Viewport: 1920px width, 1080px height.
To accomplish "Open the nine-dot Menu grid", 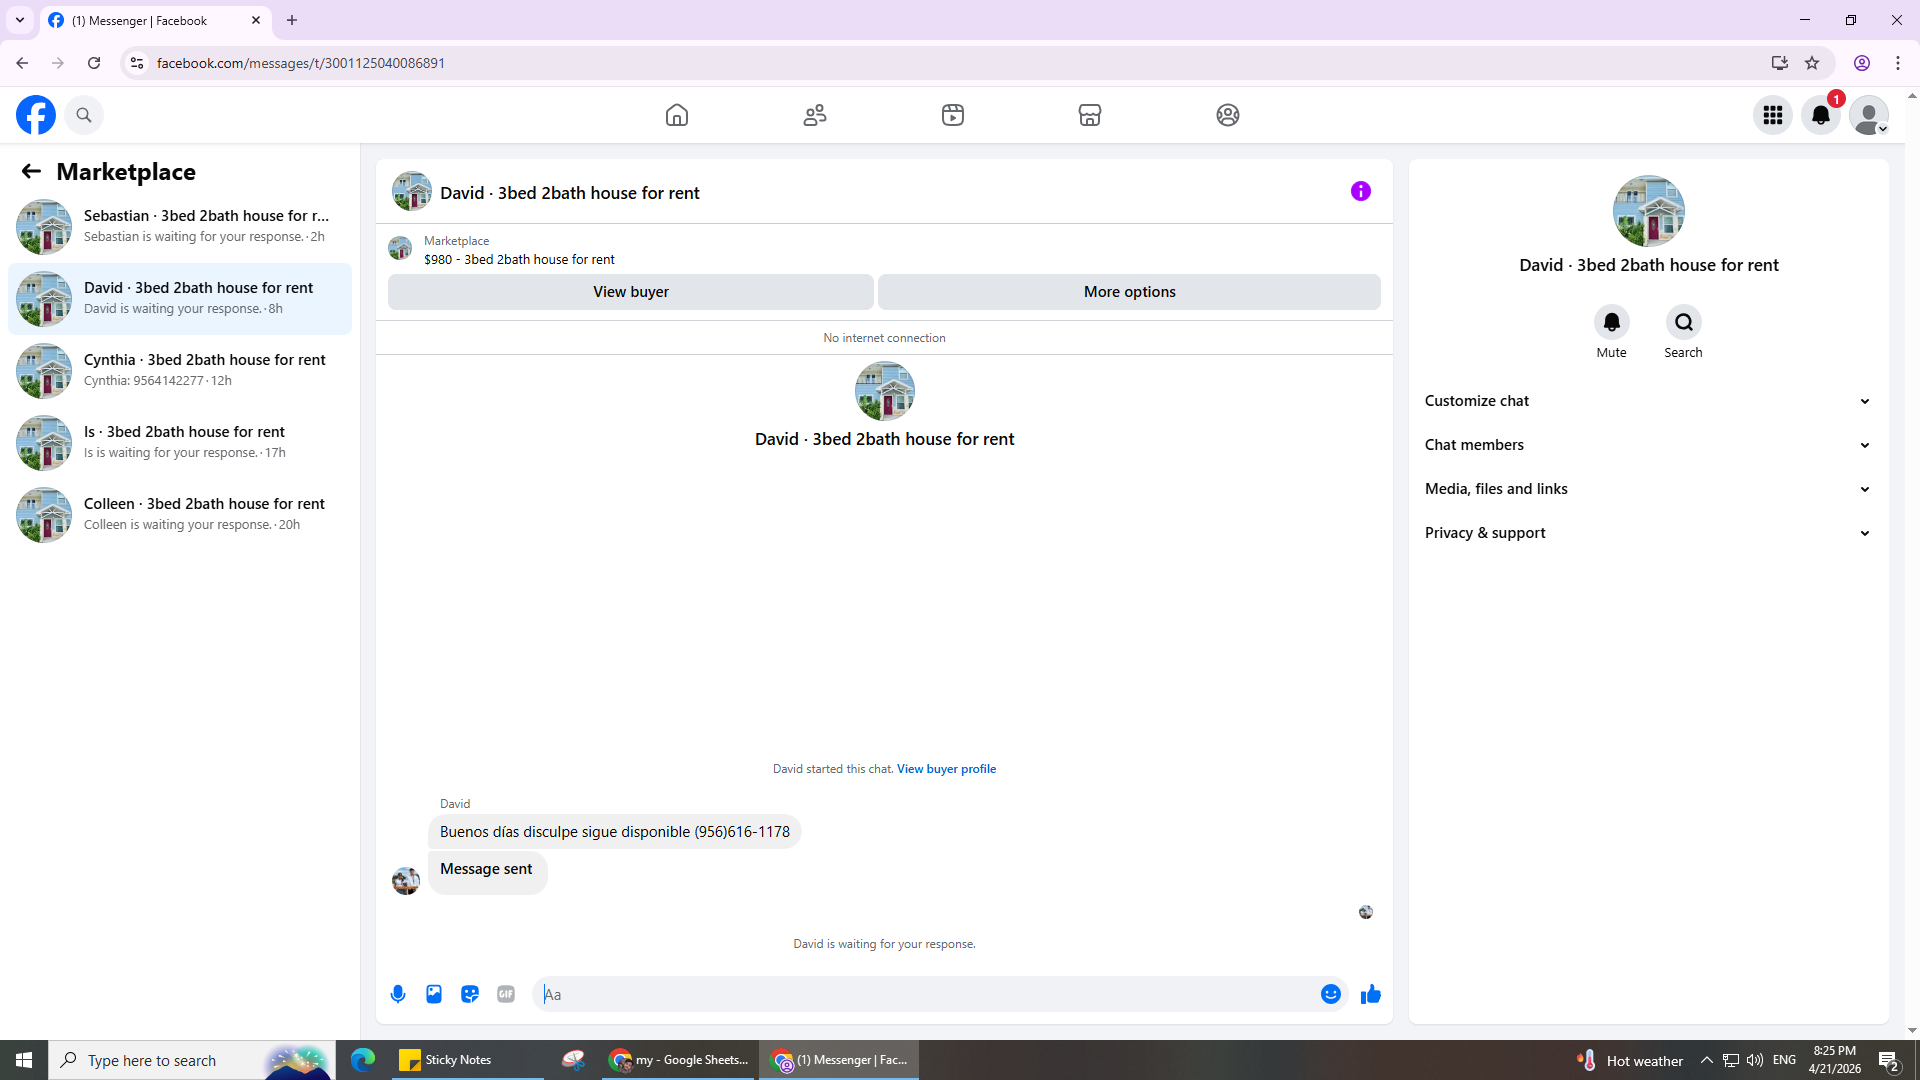I will 1773,115.
